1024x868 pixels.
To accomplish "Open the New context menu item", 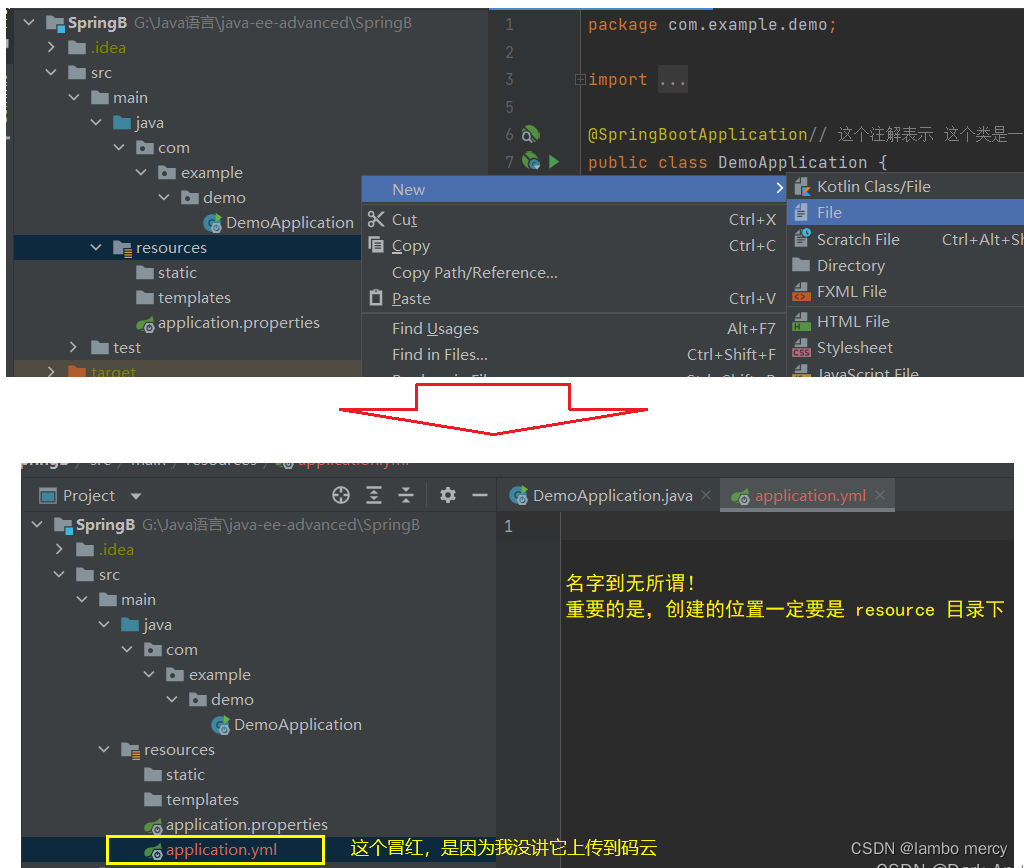I will [573, 189].
